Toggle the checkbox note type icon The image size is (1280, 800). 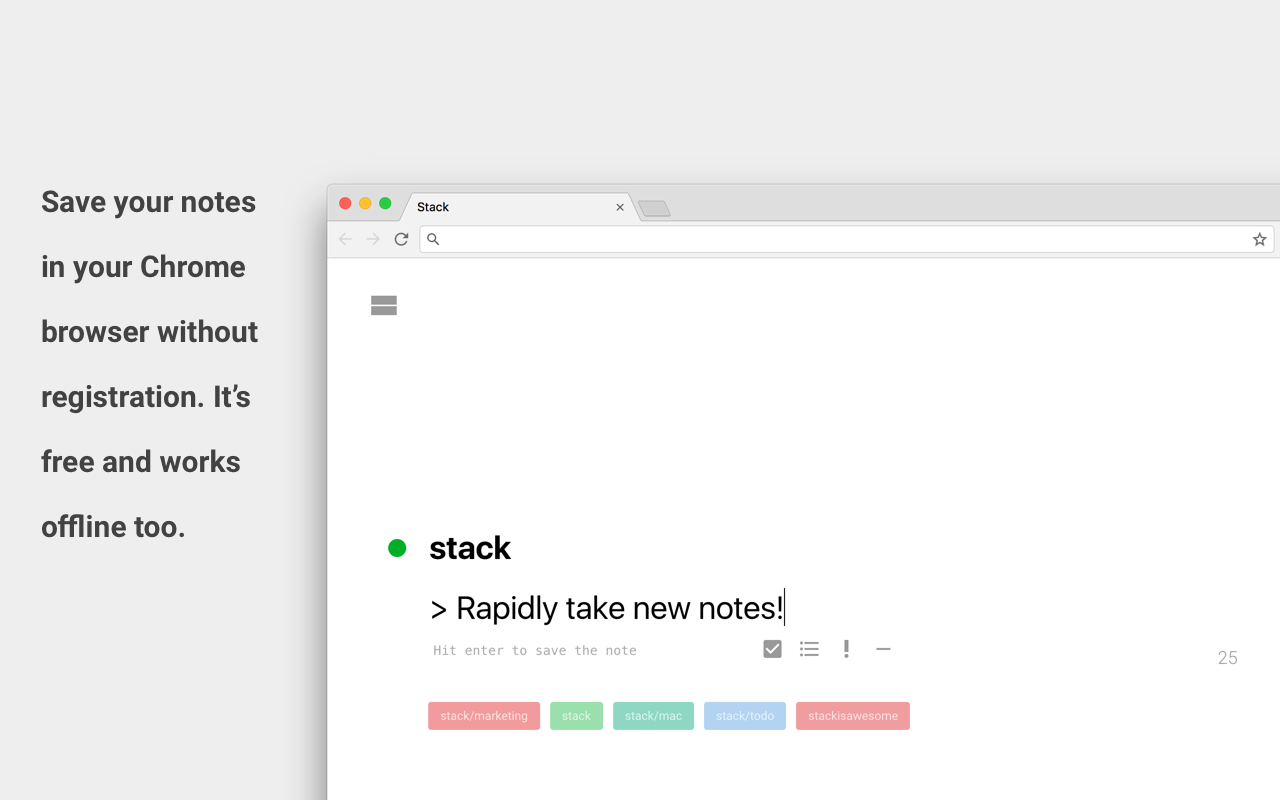[772, 649]
